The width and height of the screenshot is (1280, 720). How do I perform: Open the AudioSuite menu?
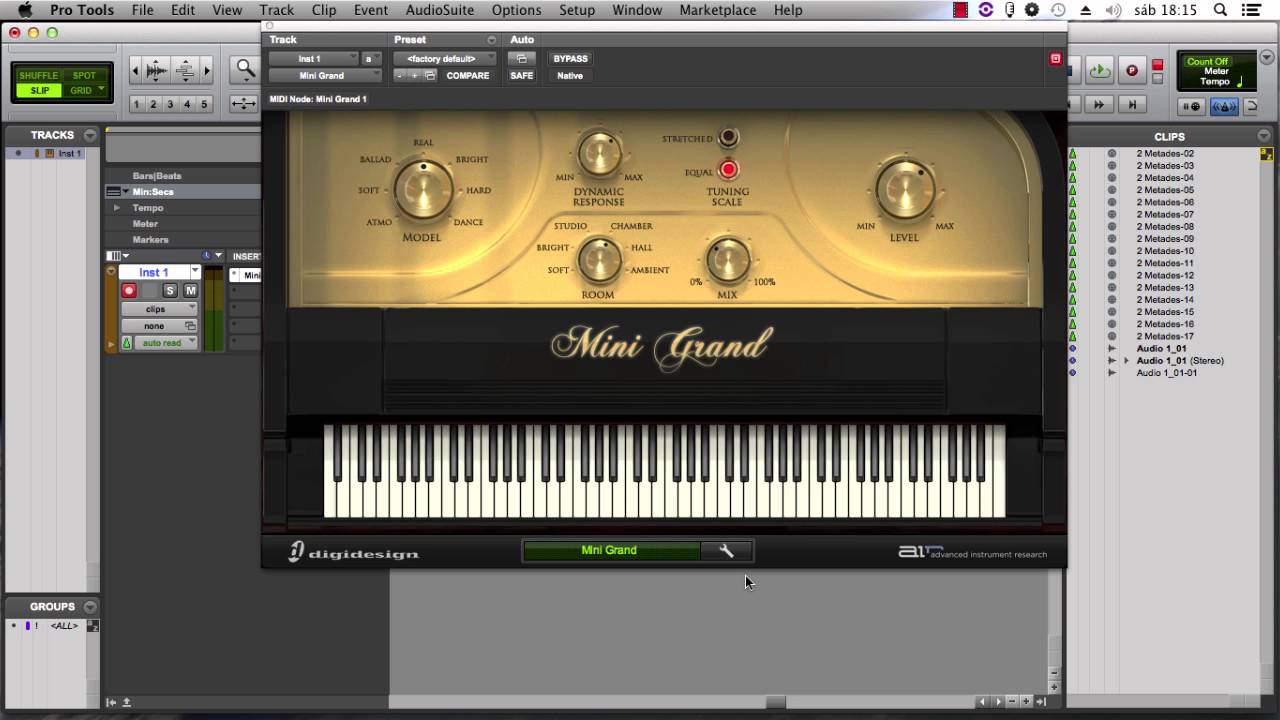coord(439,10)
